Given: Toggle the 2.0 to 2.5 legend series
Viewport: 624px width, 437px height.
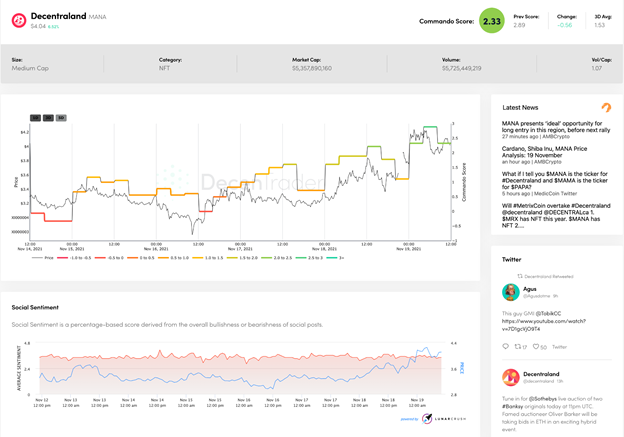Looking at the screenshot, I should click(x=277, y=258).
